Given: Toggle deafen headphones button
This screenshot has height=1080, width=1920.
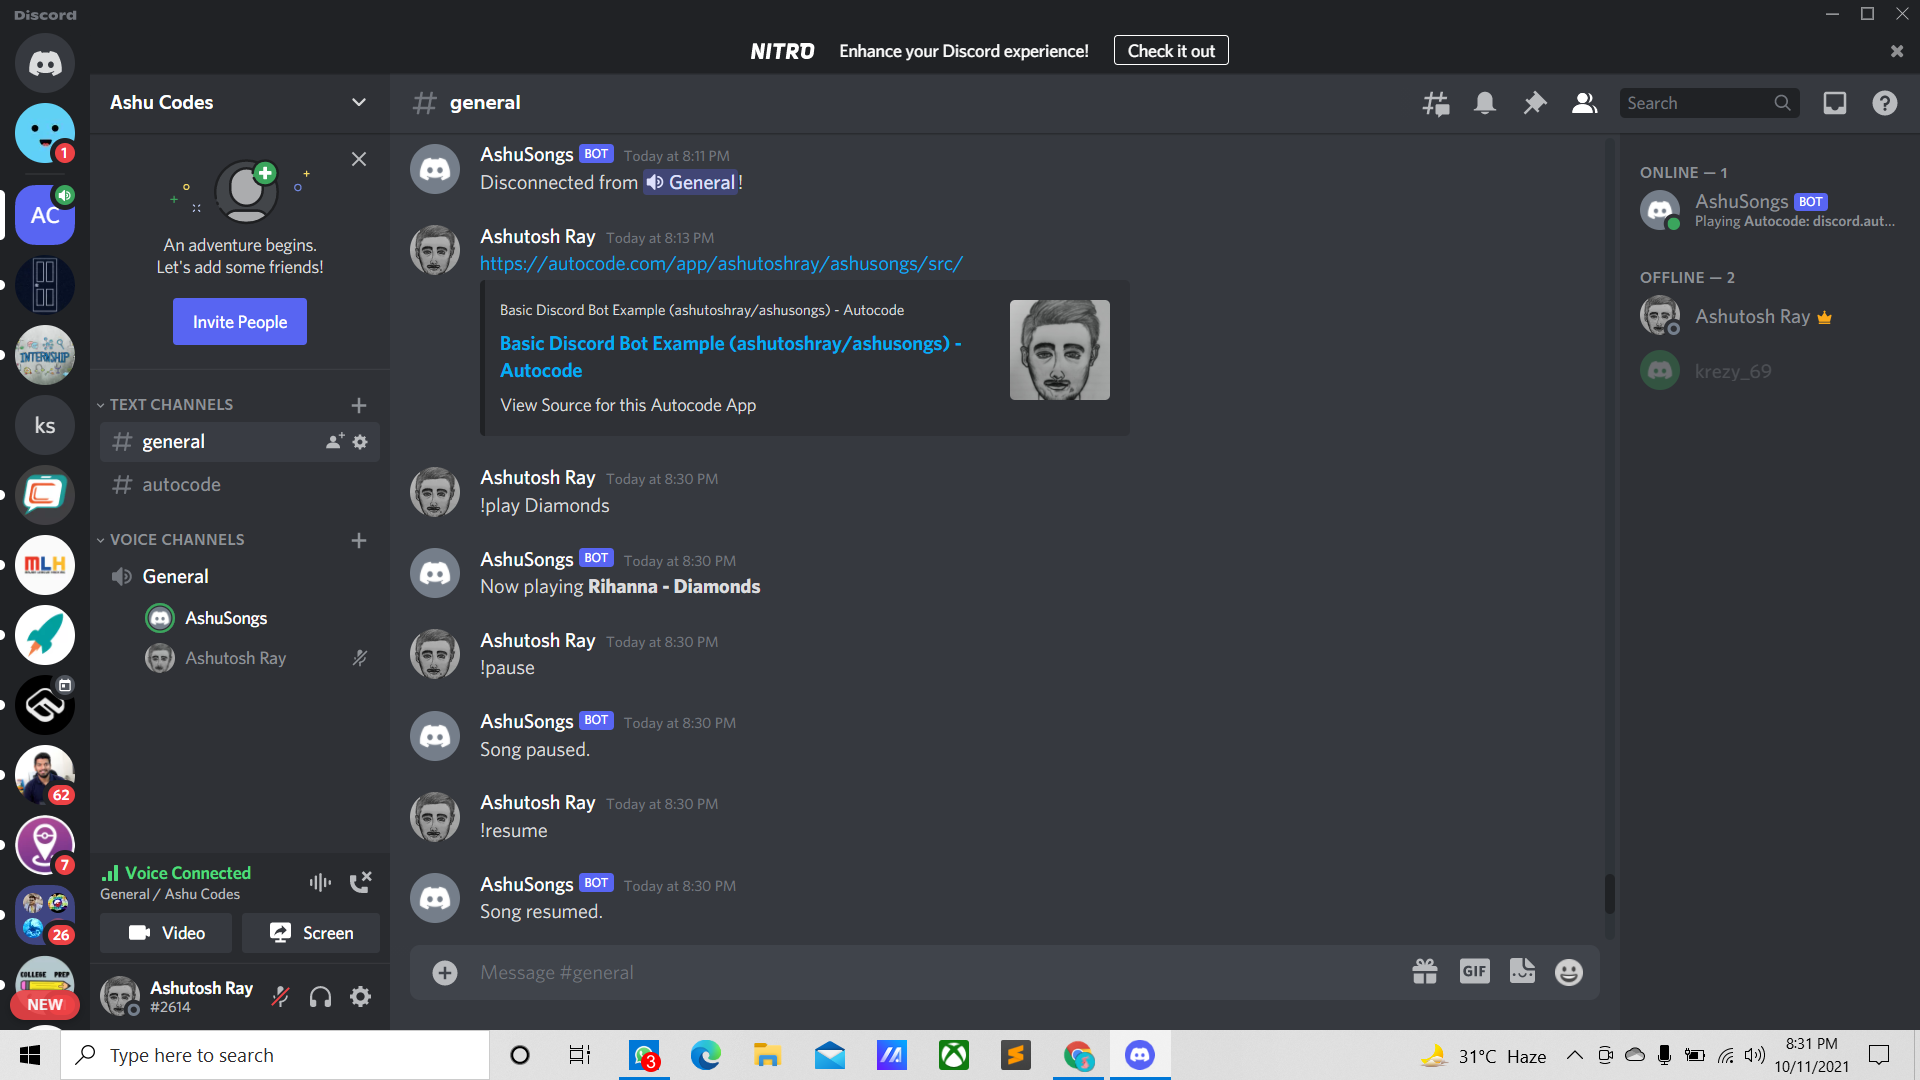Looking at the screenshot, I should point(320,996).
